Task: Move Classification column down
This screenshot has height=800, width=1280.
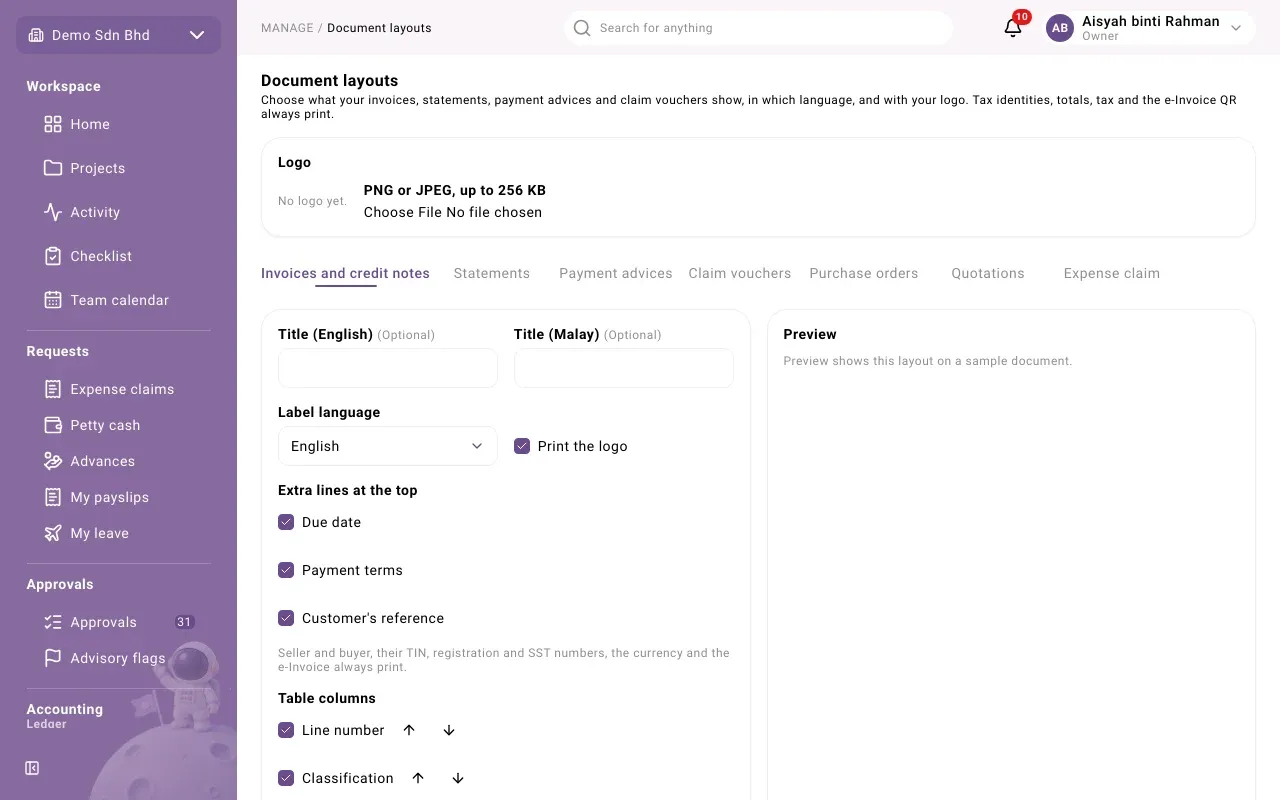Action: tap(458, 778)
